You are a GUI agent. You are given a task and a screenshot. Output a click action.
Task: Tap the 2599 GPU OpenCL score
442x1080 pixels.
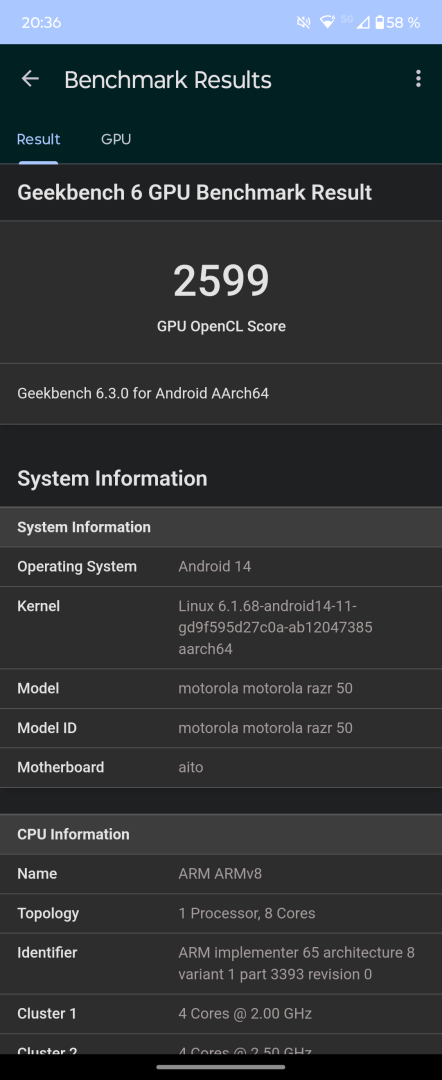tap(221, 282)
